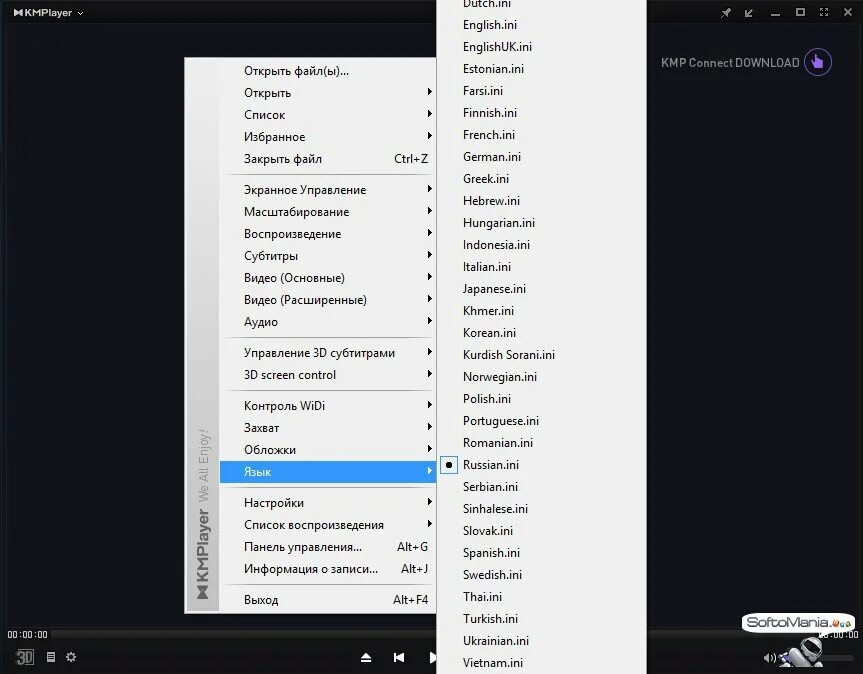The image size is (863, 674).
Task: Open the 'Контроль WiDi' submenu
Action: [x=327, y=406]
